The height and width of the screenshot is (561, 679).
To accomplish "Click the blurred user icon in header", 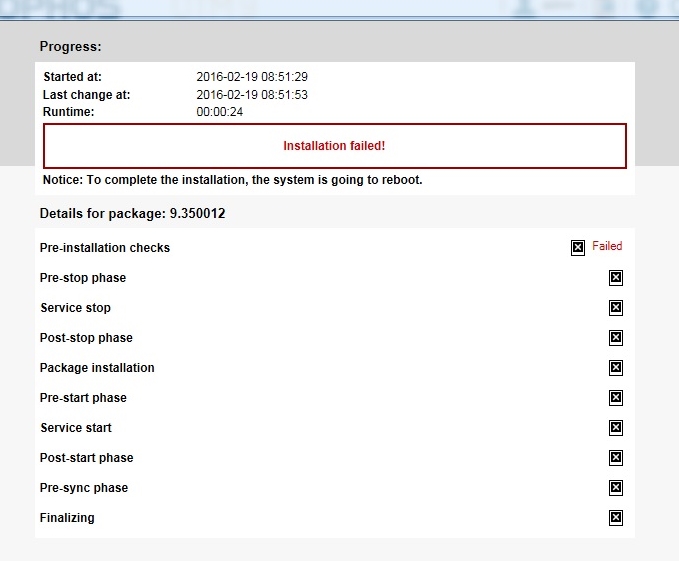I will tap(525, 8).
